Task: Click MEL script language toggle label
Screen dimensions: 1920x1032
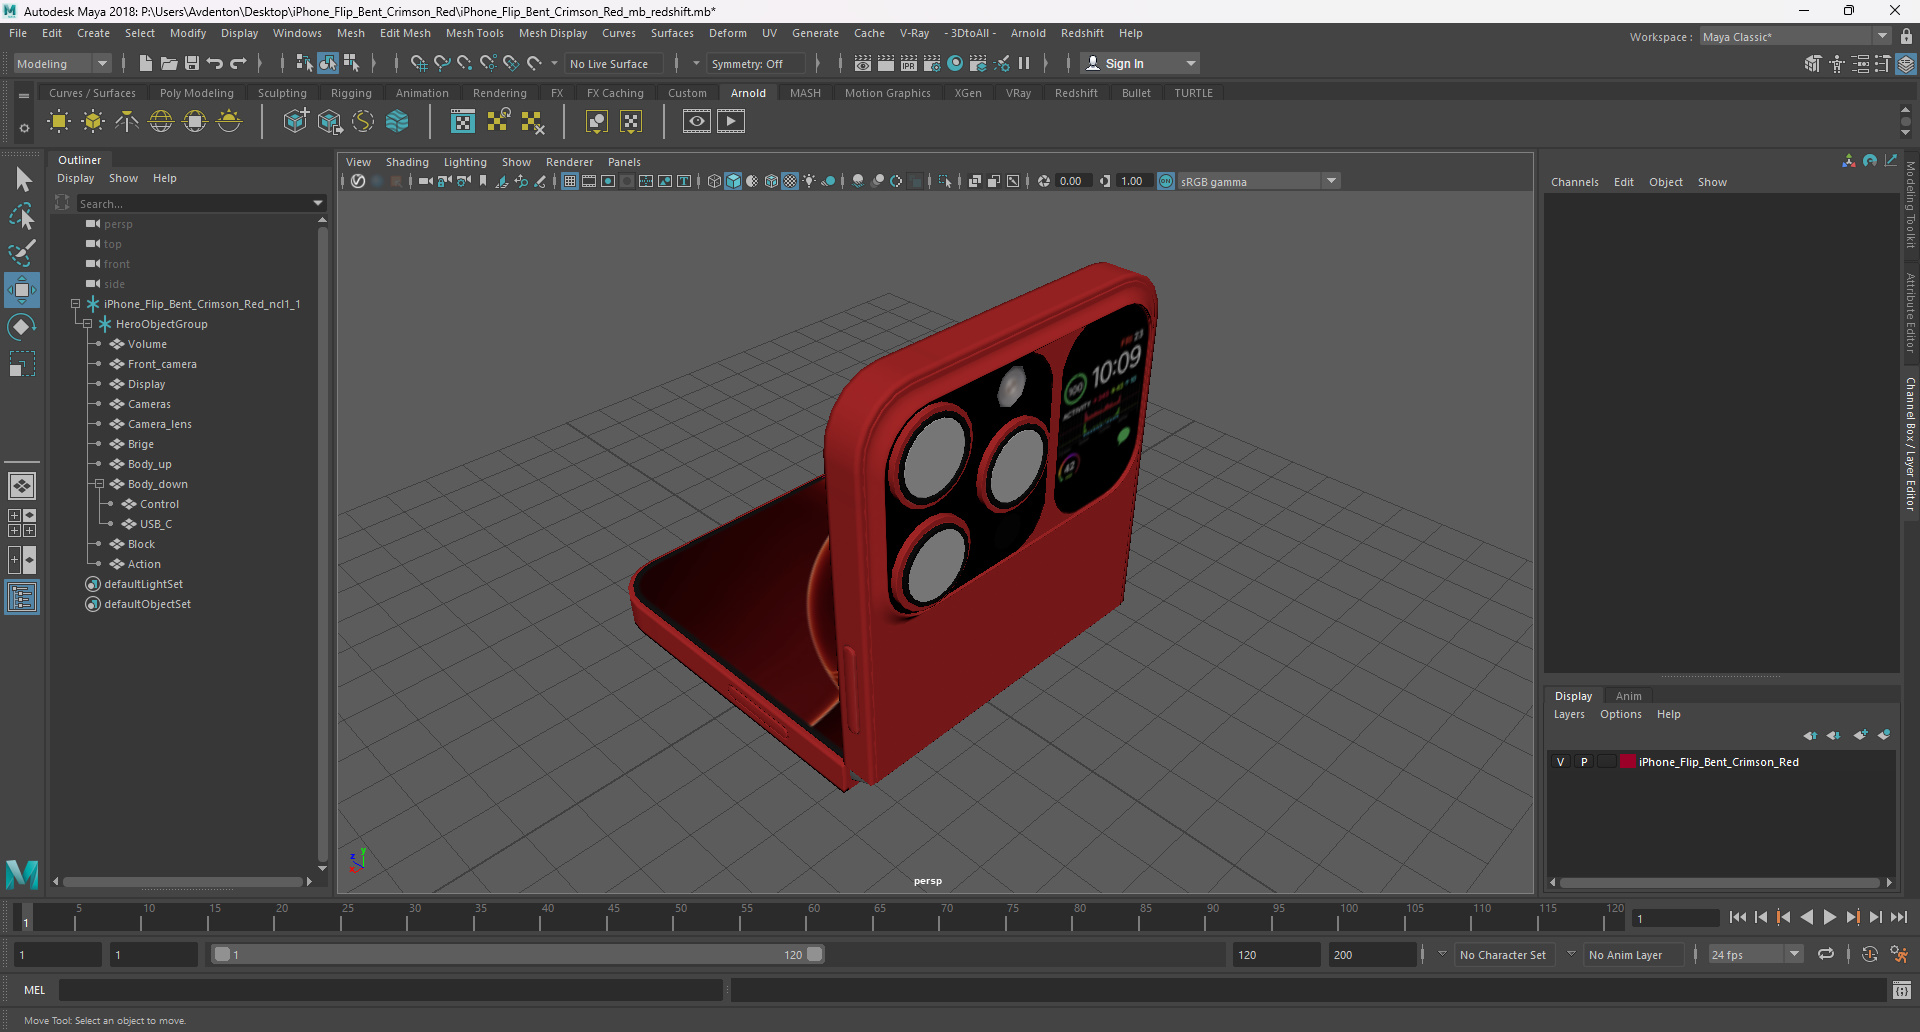Action: pyautogui.click(x=35, y=990)
